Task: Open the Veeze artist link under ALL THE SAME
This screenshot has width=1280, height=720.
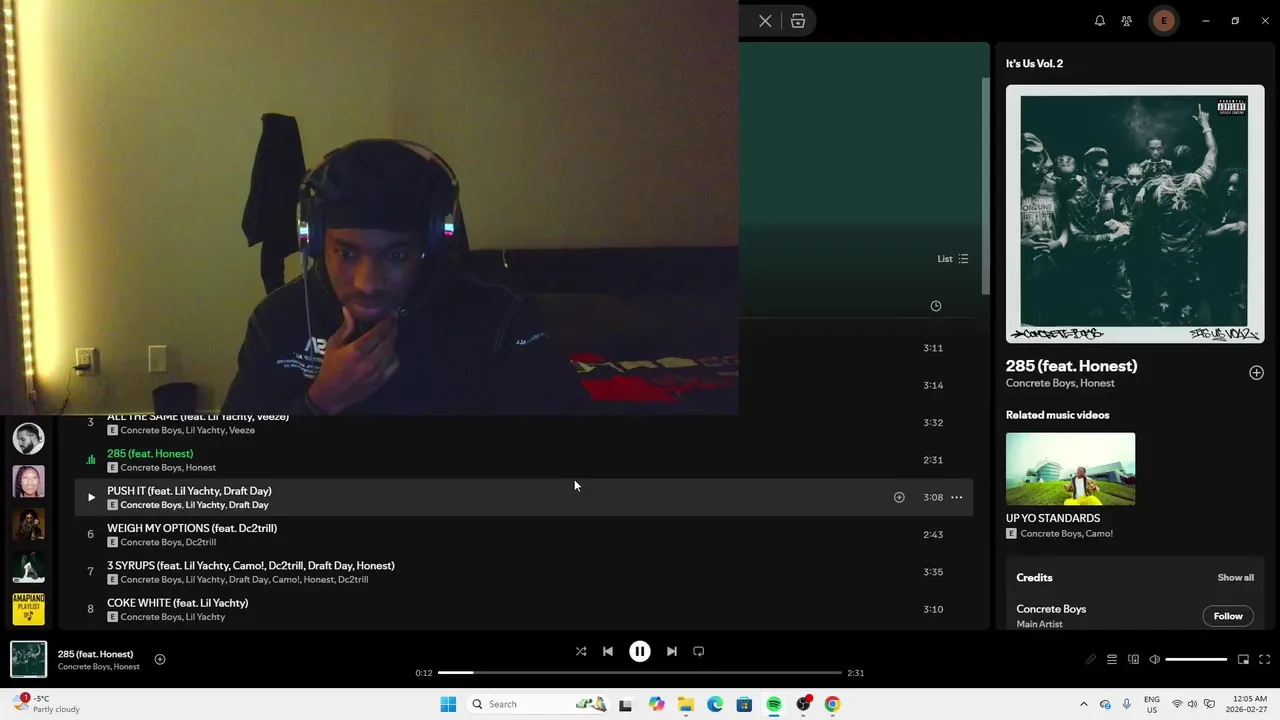Action: click(242, 430)
